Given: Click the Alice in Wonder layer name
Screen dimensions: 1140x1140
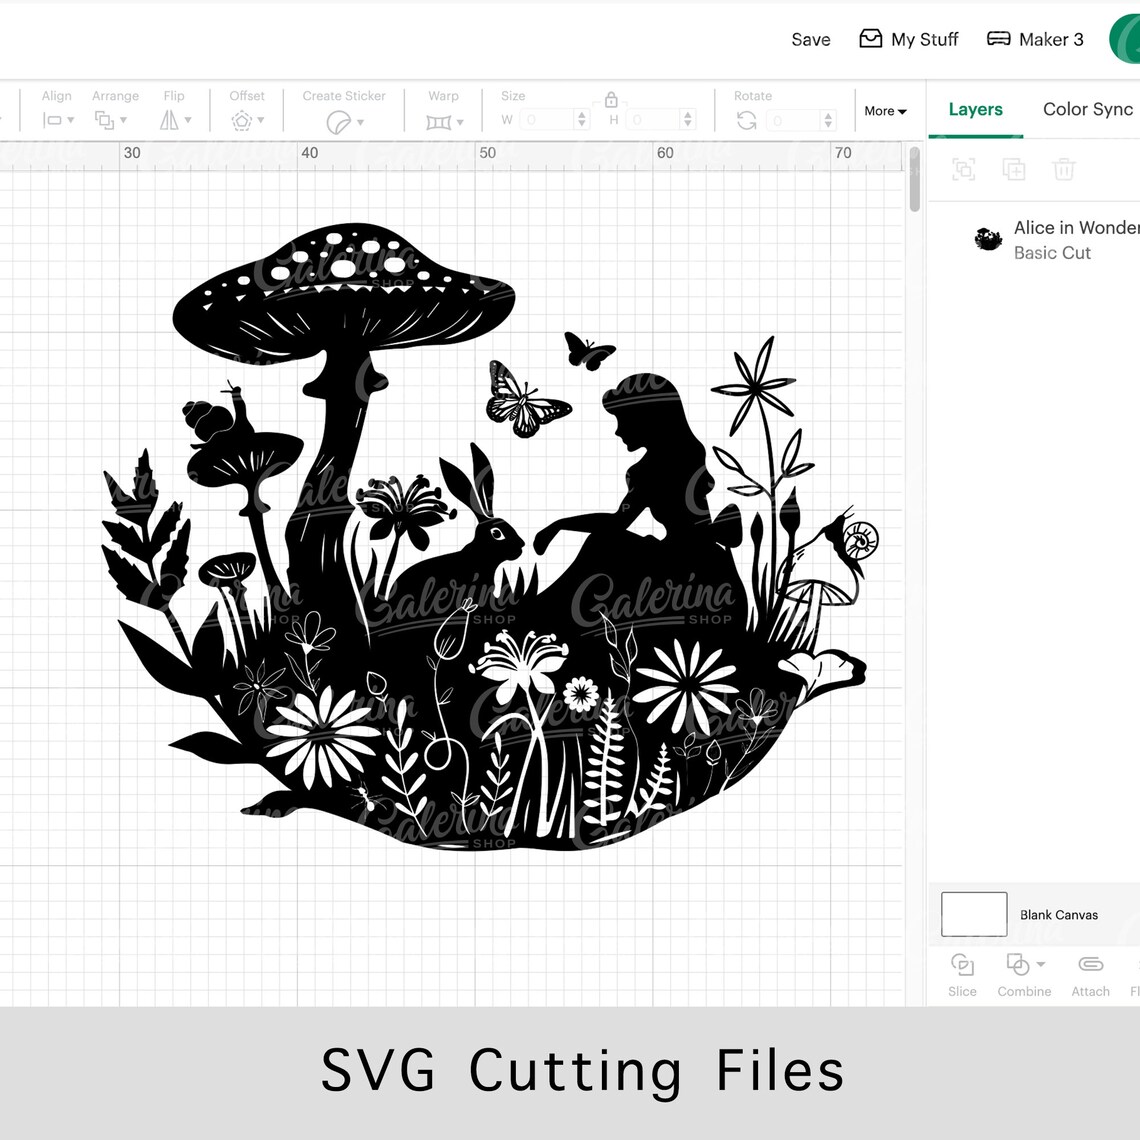Looking at the screenshot, I should tap(1076, 228).
